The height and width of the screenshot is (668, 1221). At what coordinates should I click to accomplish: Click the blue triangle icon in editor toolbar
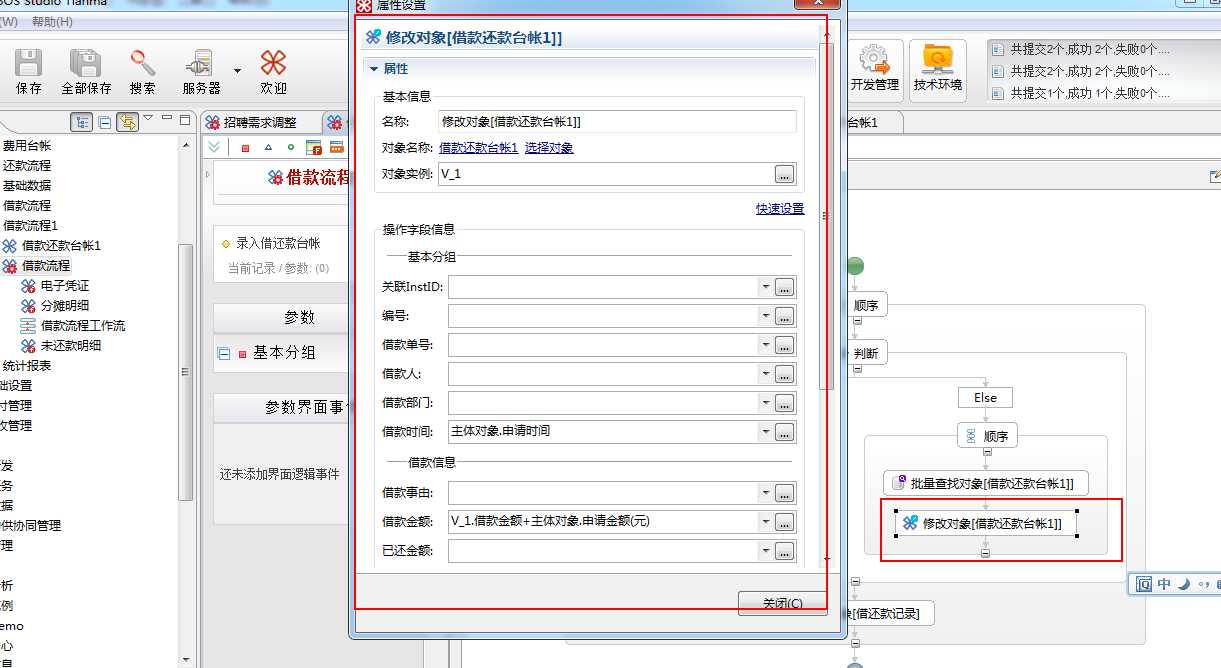[x=268, y=148]
